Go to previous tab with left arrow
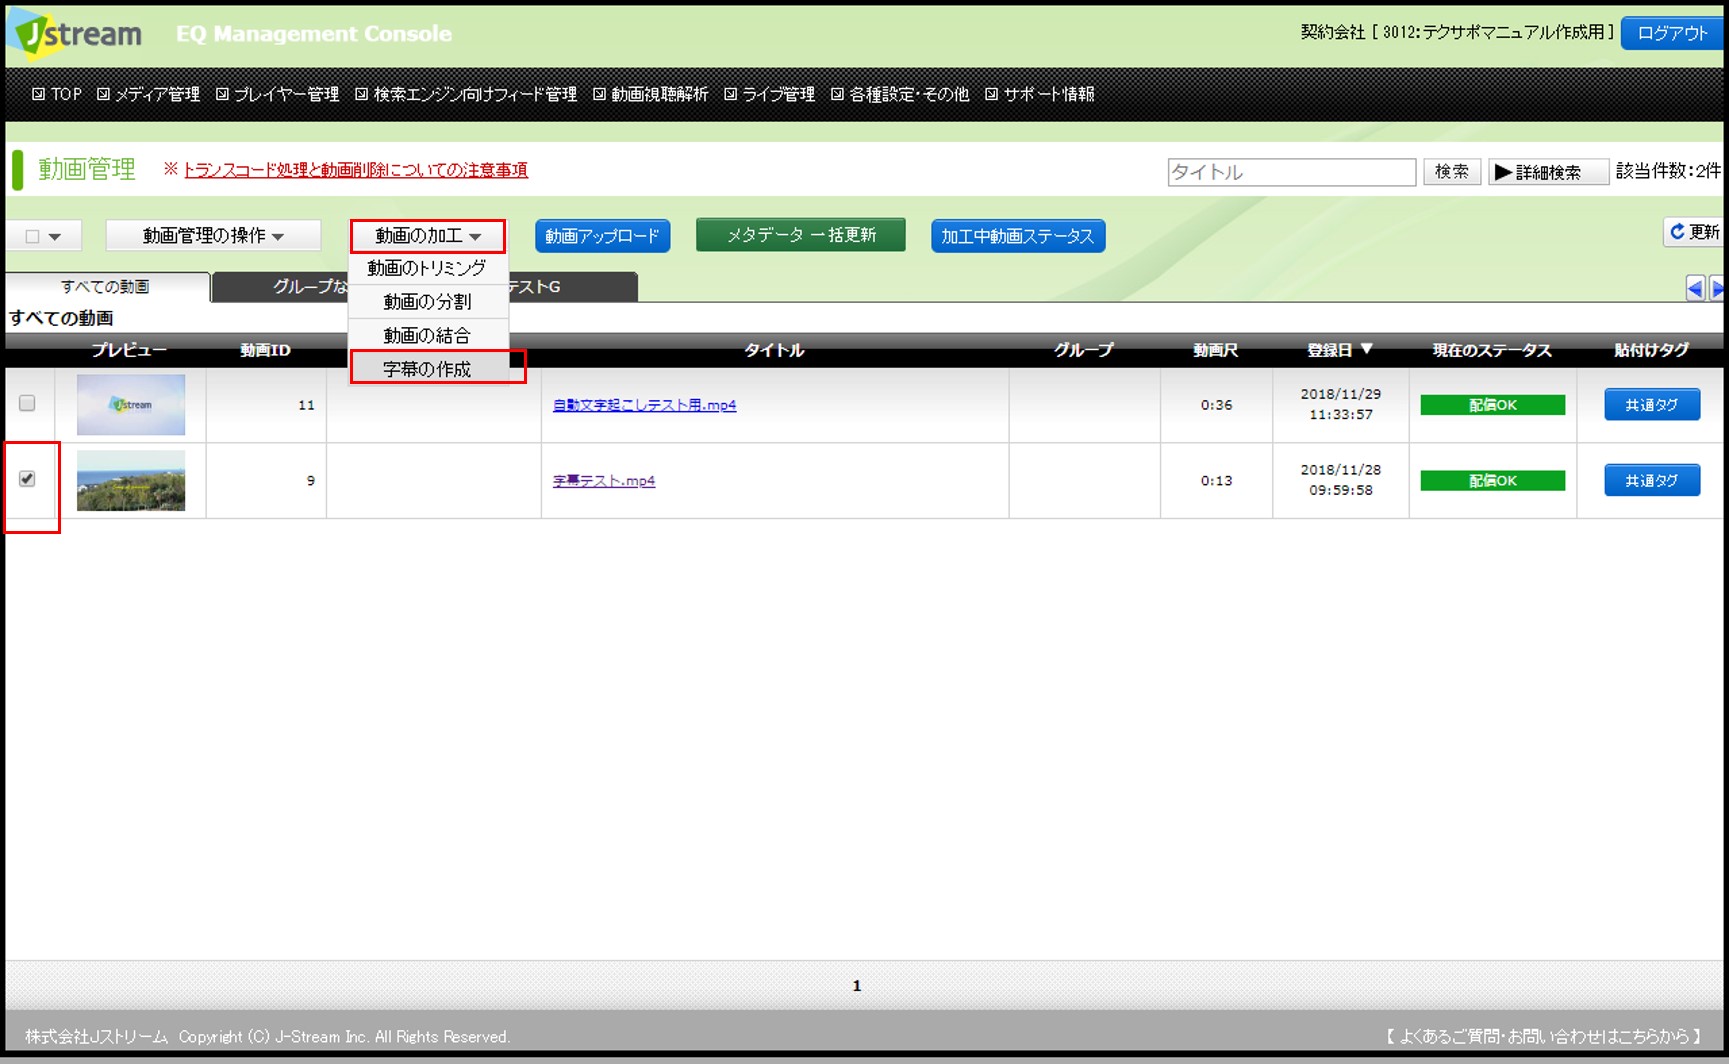 click(1695, 289)
